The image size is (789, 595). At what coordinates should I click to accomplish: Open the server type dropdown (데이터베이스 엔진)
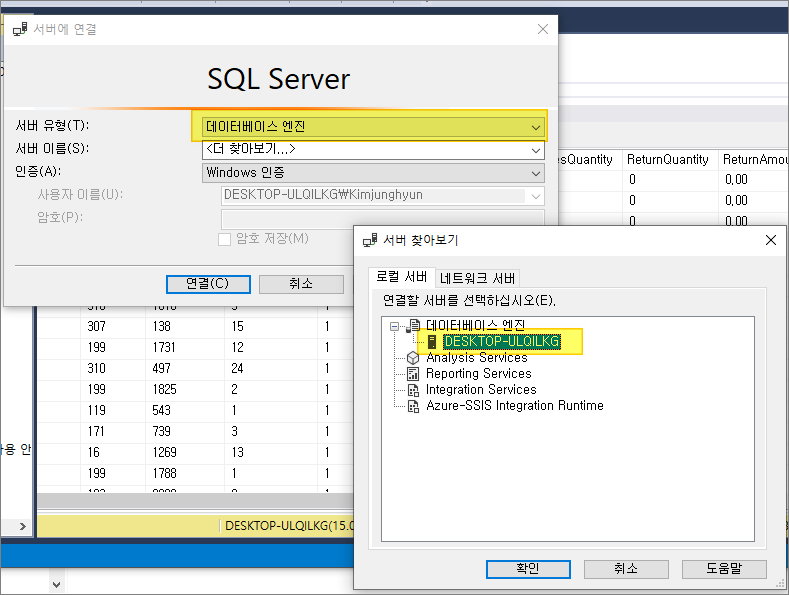[x=373, y=126]
